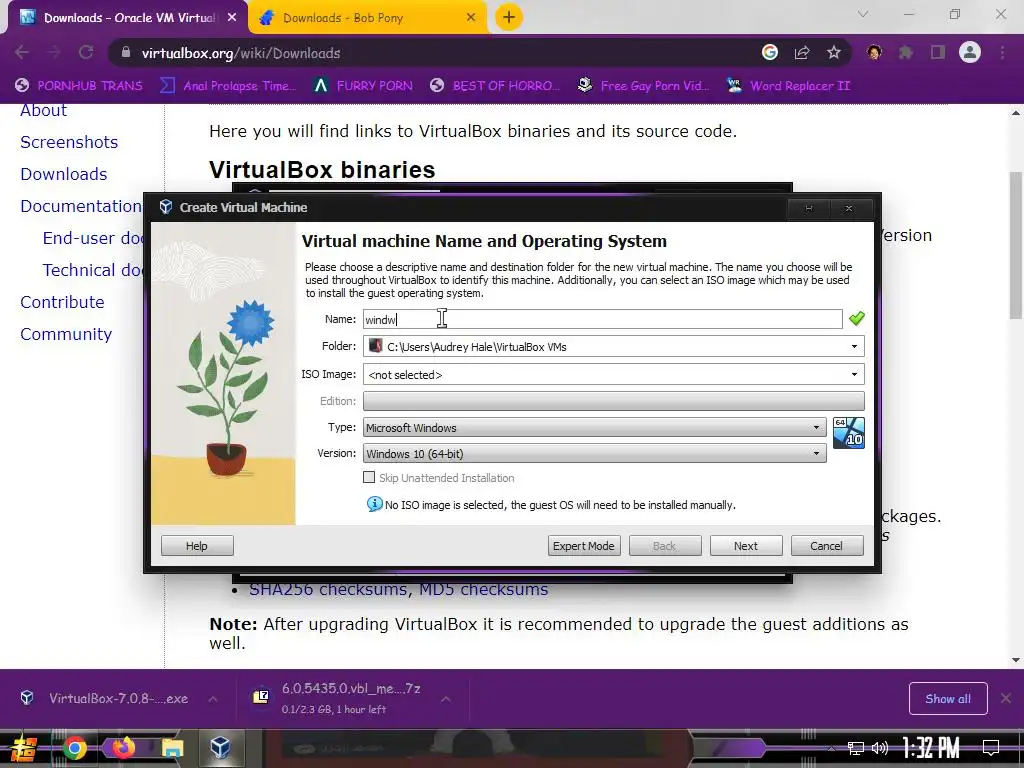The image size is (1024, 768).
Task: Open Chrome from the taskbar
Action: coord(75,748)
